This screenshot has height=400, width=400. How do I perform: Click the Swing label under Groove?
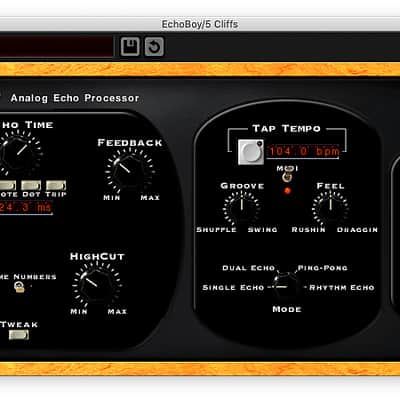pos(262,230)
